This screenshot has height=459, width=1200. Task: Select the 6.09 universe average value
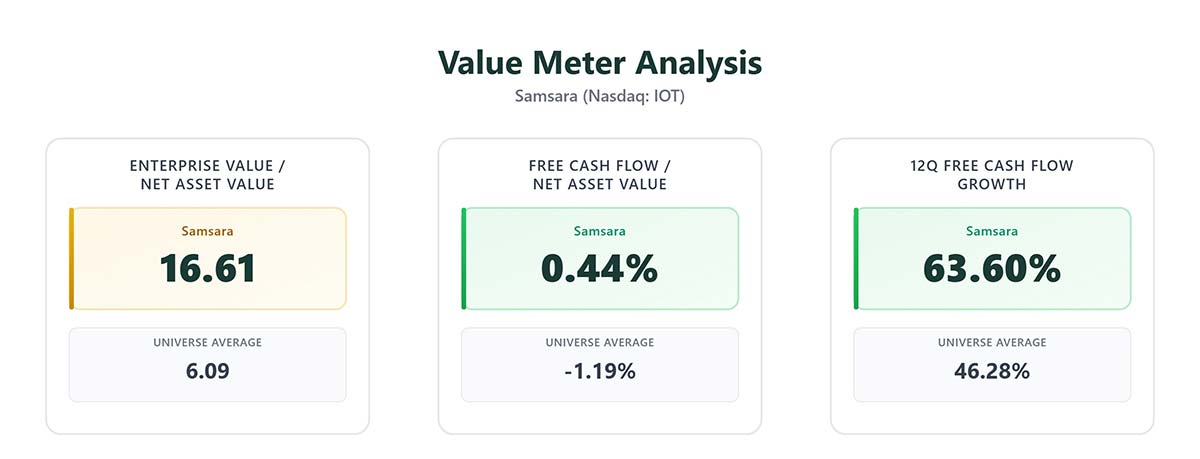(208, 372)
